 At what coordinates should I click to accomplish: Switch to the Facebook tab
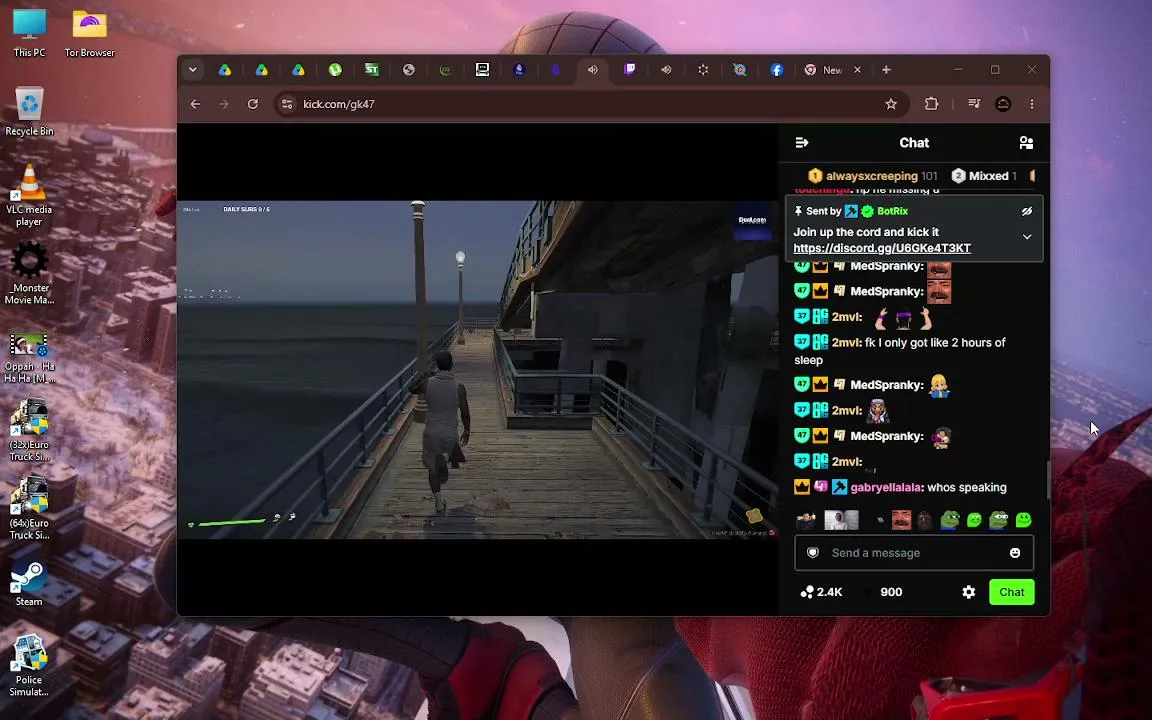(777, 70)
